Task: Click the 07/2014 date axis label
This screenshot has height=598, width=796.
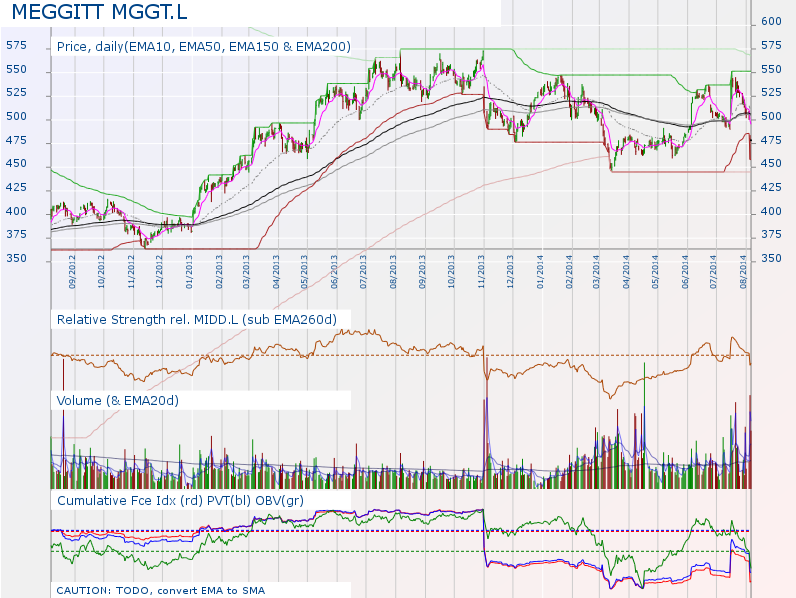Action: coord(714,273)
